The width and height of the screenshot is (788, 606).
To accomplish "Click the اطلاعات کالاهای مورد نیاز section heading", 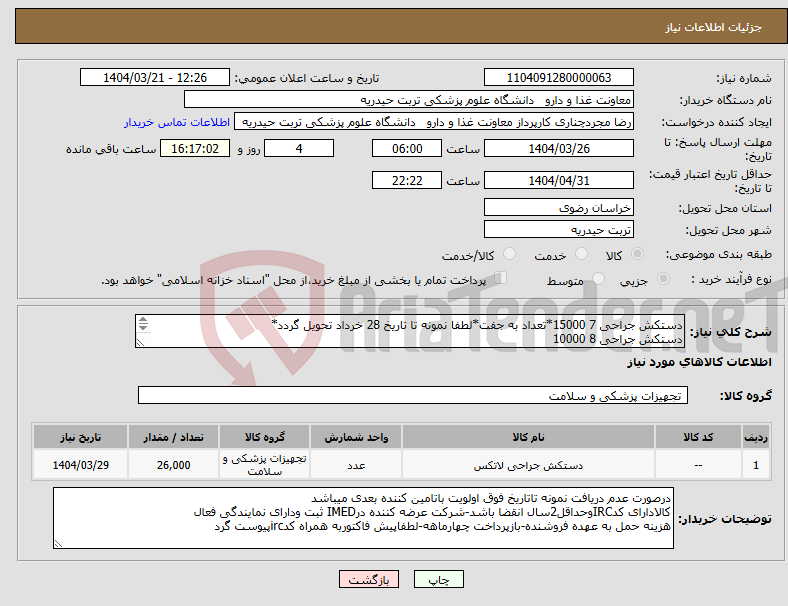I will (x=699, y=362).
